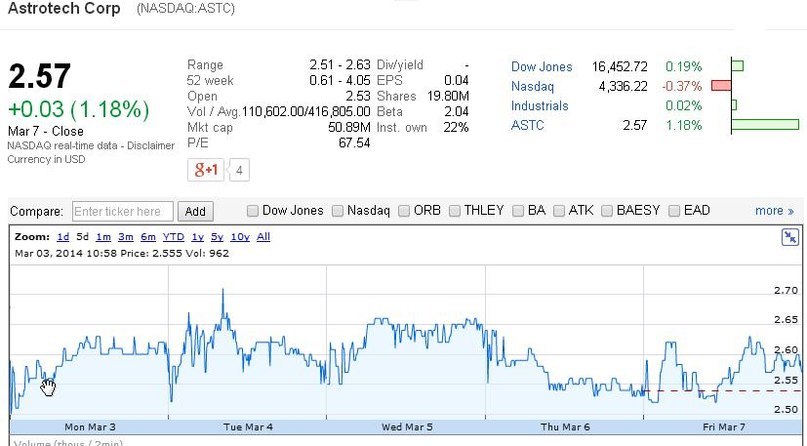Click the current price 2.57
This screenshot has width=807, height=446.
[x=39, y=76]
